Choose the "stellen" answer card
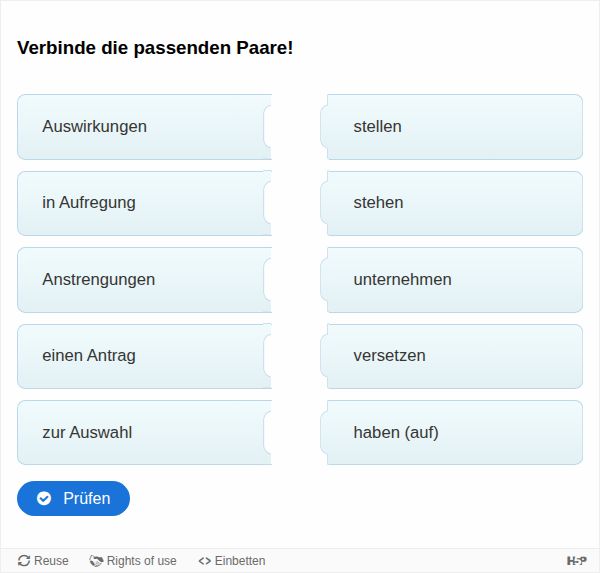The width and height of the screenshot is (600, 573). [x=454, y=127]
